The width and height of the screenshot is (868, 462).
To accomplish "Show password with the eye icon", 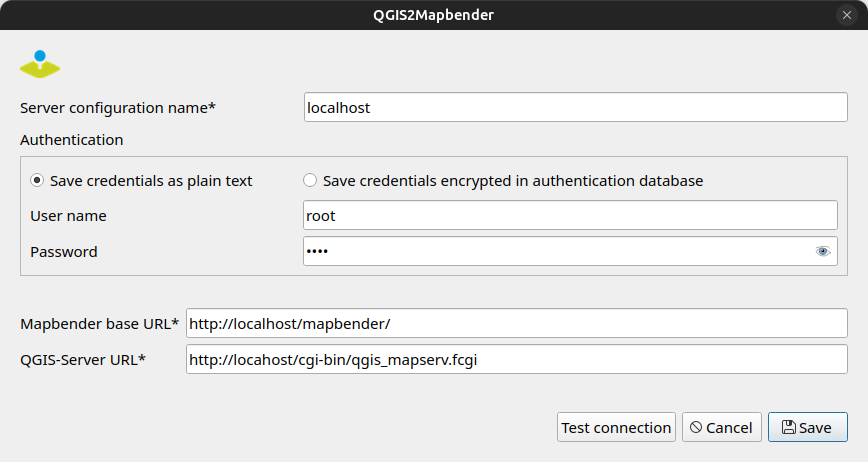I will 823,252.
